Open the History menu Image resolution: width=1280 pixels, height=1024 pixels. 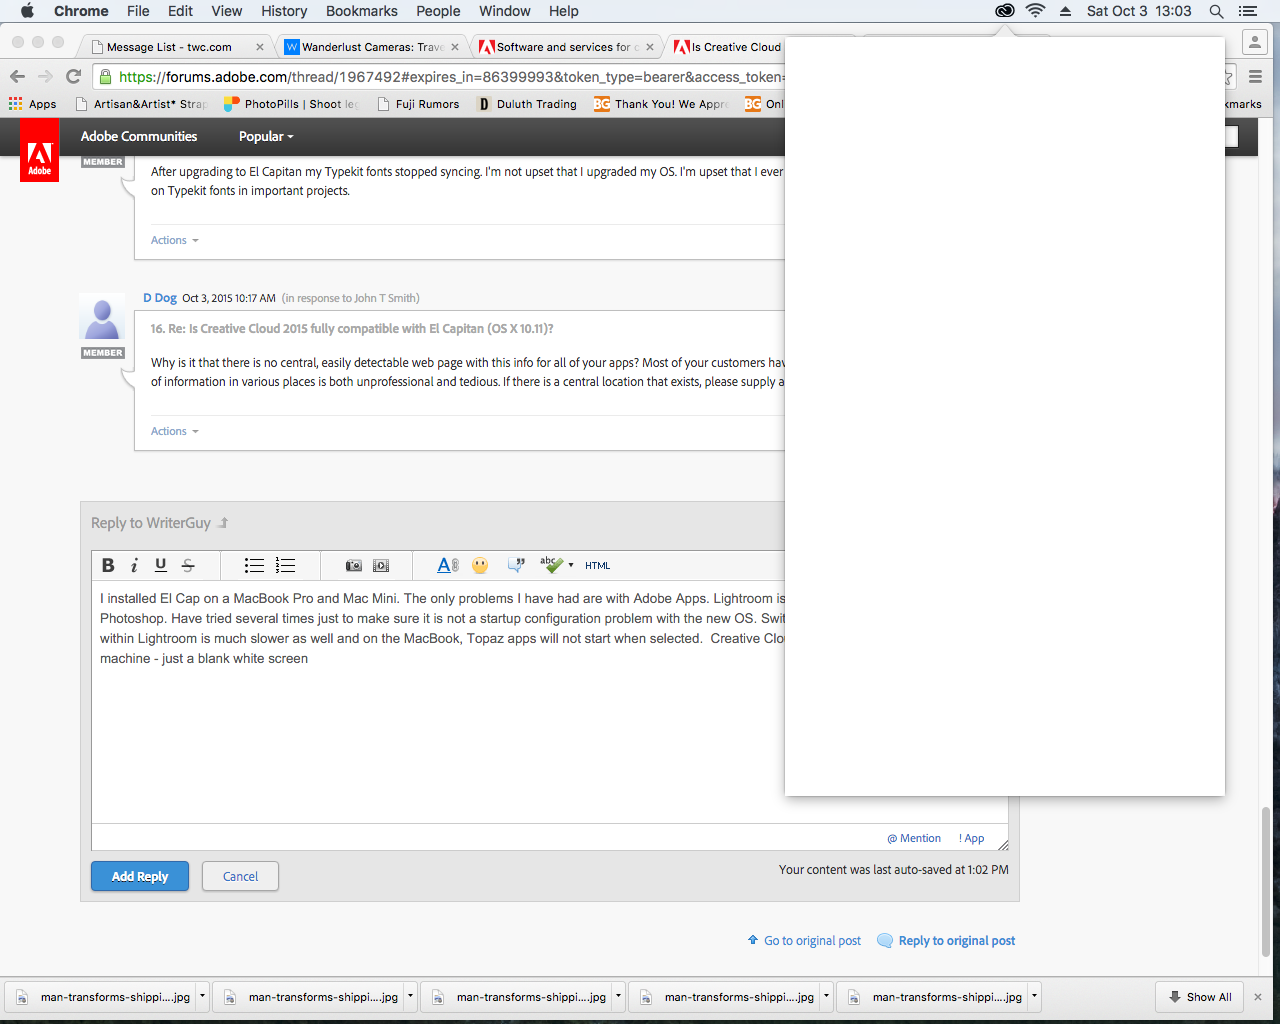[x=284, y=11]
